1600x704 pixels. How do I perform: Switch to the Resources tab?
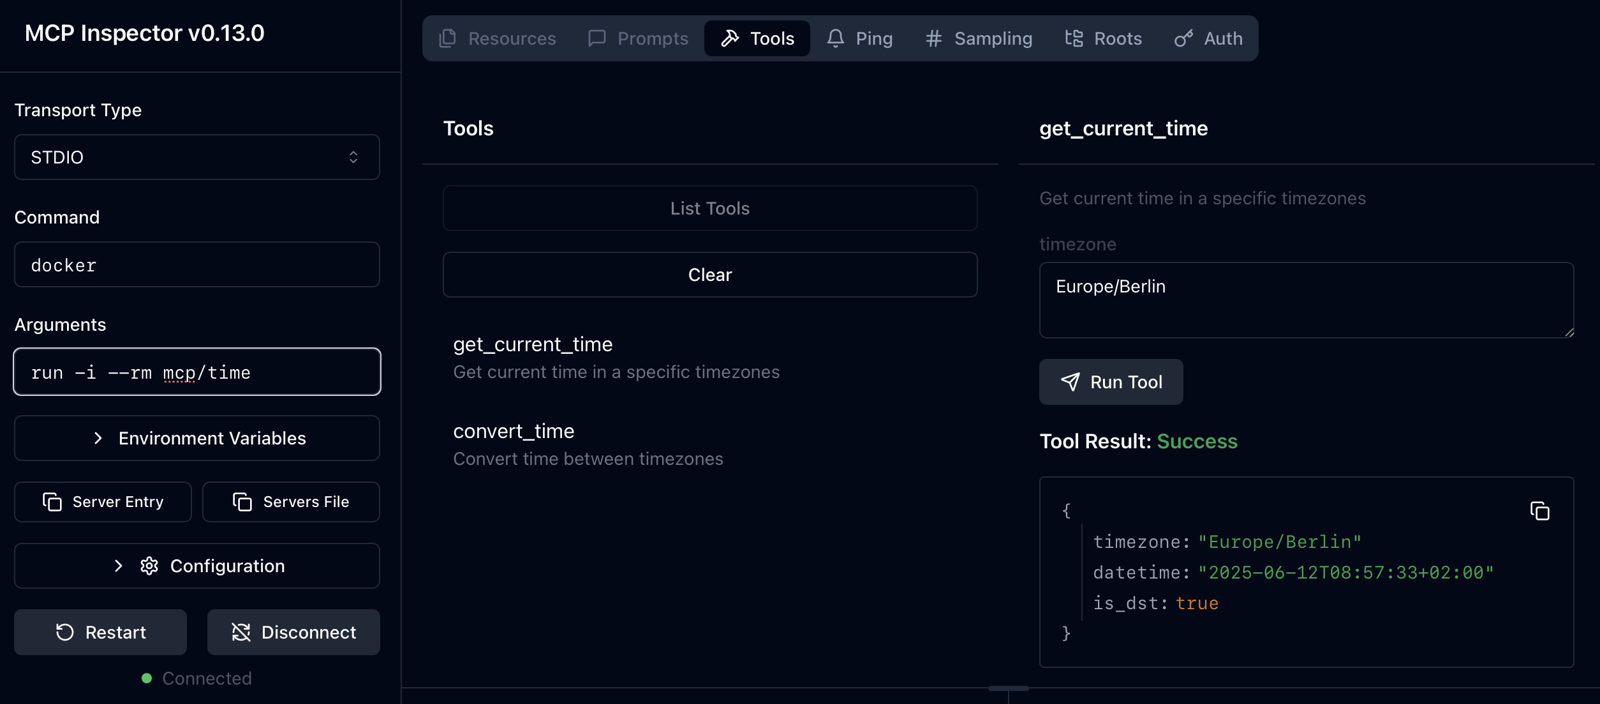click(x=497, y=38)
